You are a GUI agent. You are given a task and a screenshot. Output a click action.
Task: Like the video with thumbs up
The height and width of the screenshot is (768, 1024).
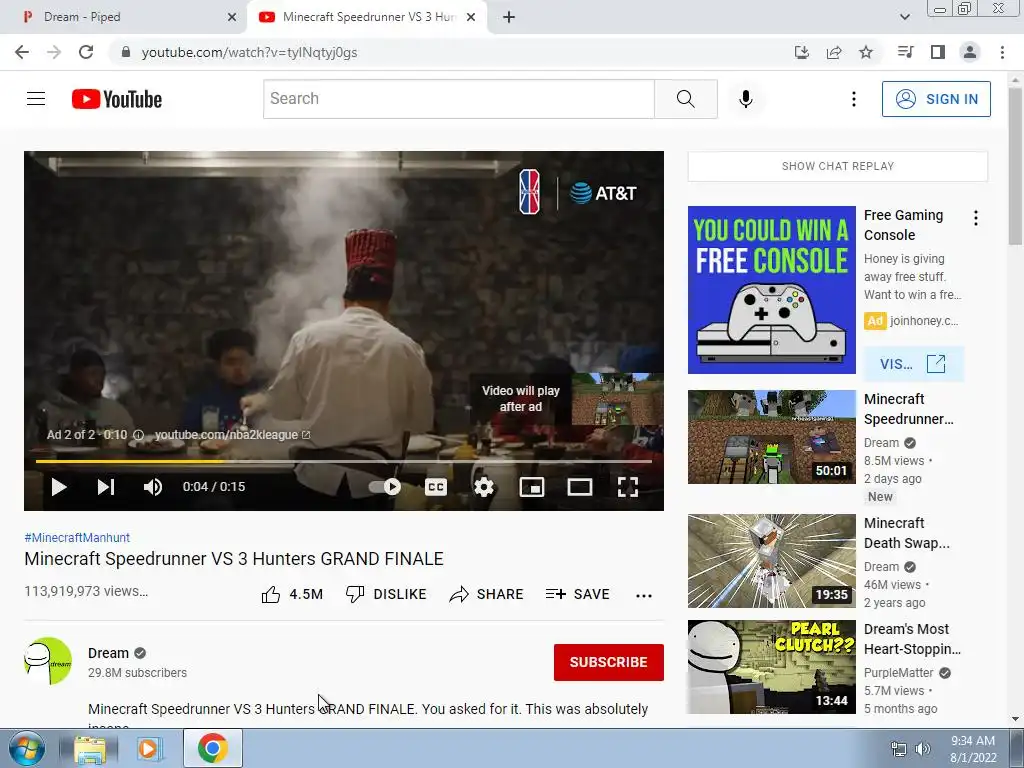[292, 594]
